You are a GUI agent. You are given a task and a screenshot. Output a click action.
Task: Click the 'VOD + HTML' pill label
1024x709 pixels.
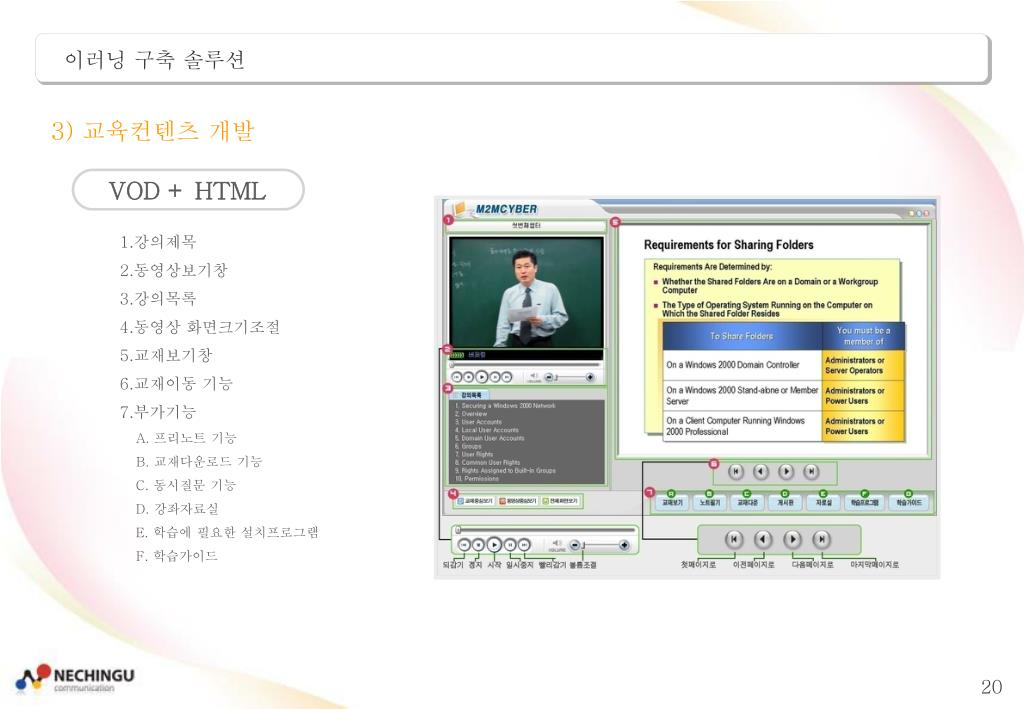tap(188, 190)
